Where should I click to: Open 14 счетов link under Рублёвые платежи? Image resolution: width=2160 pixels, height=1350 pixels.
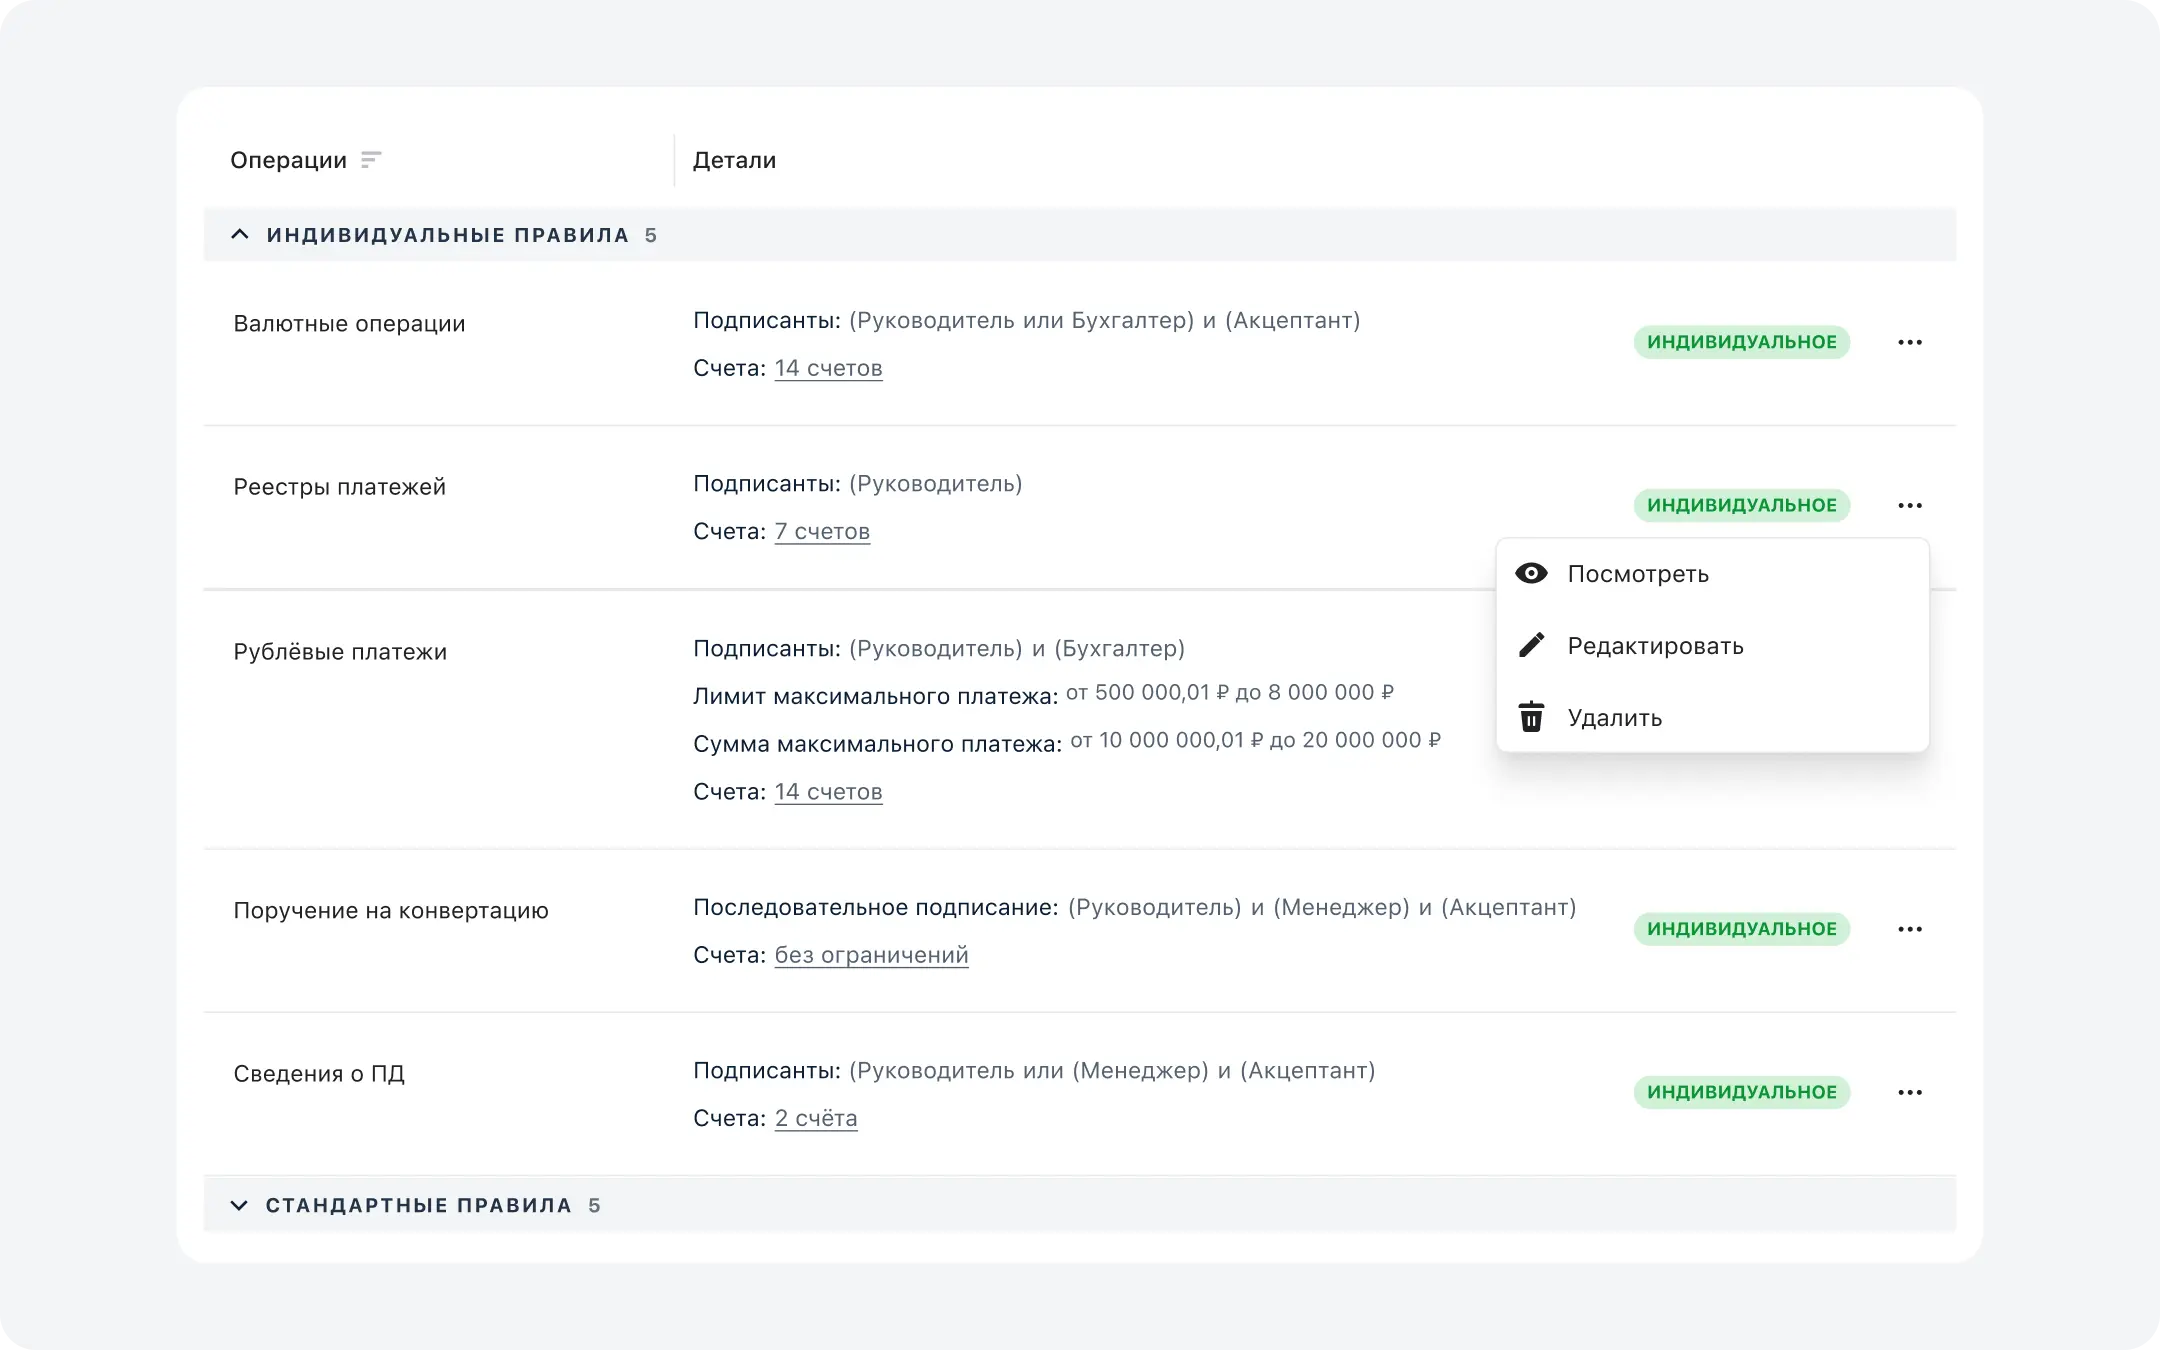click(x=828, y=792)
